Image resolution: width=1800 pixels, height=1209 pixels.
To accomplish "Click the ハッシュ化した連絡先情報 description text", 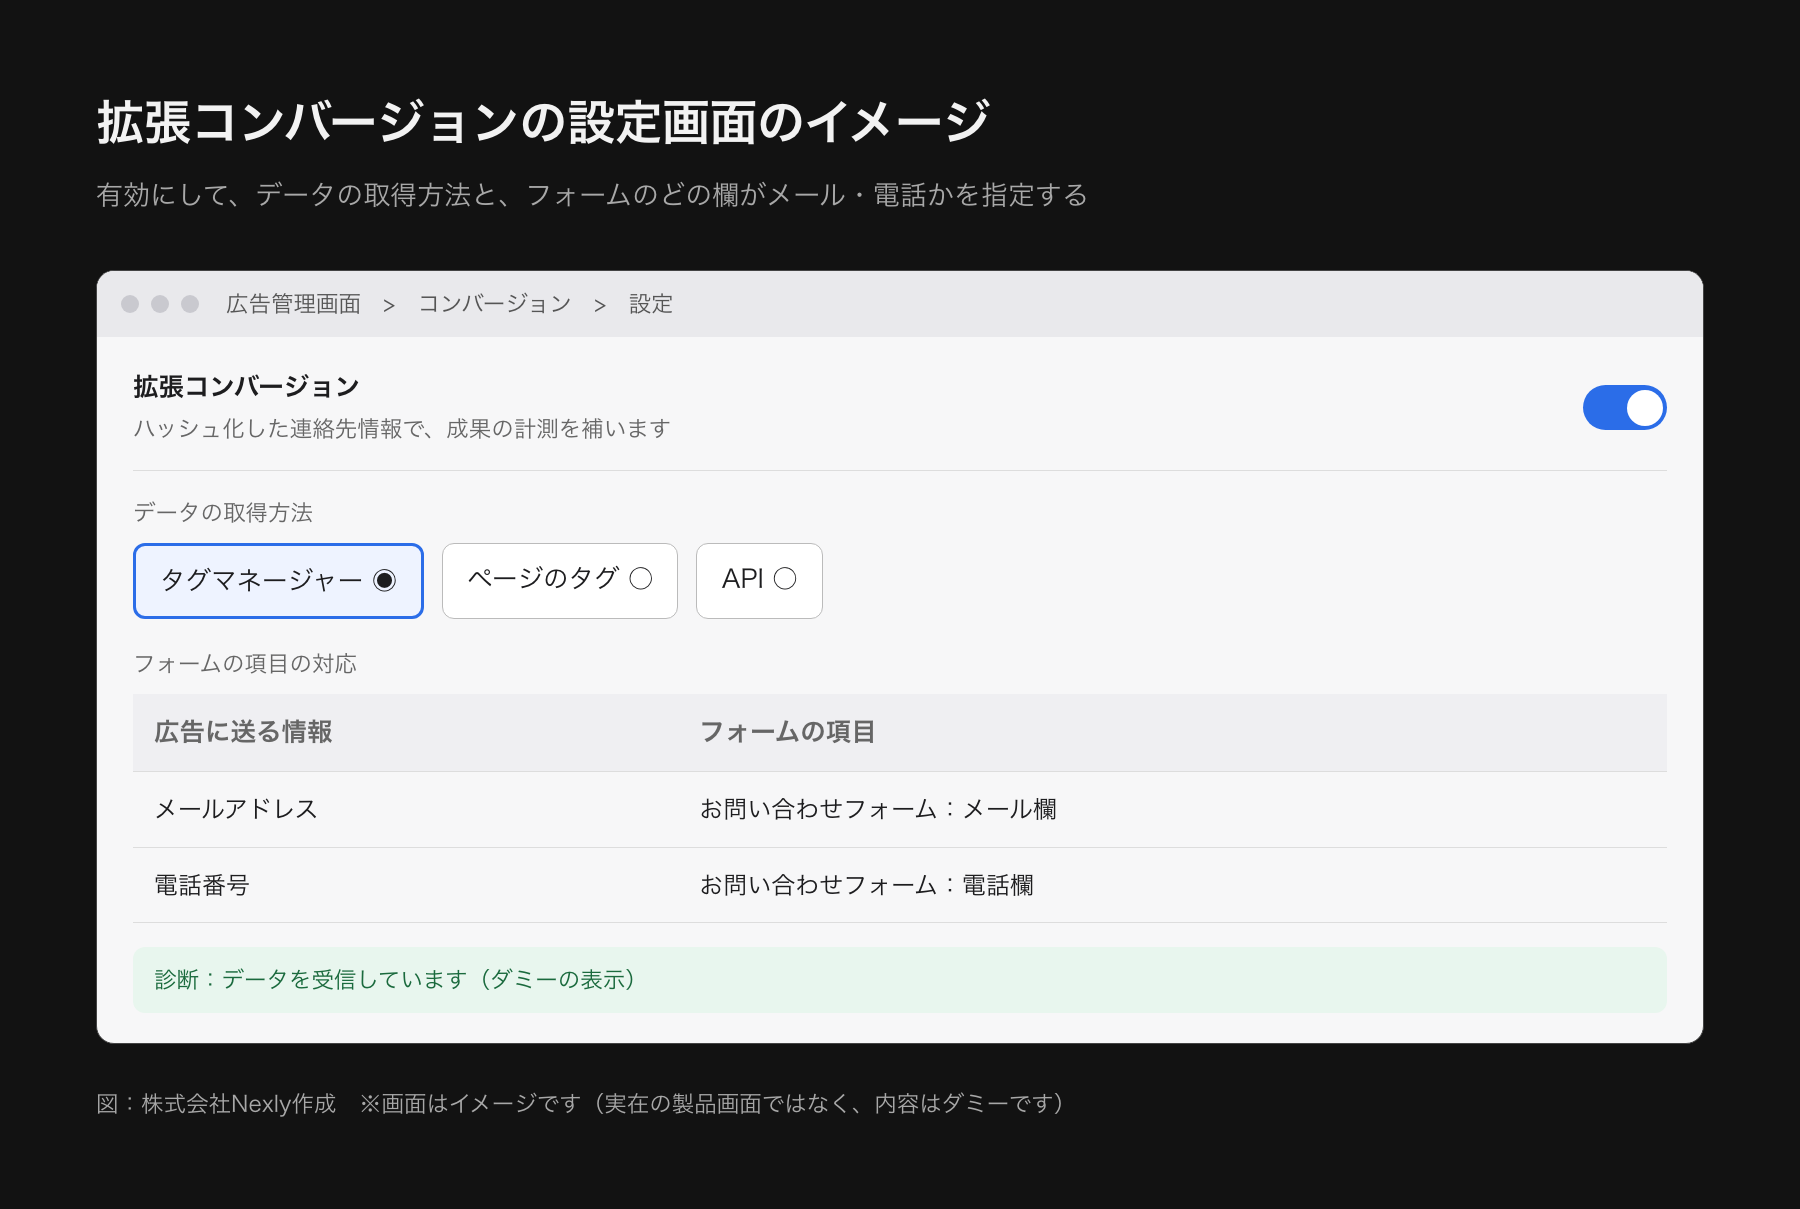I will [x=402, y=429].
